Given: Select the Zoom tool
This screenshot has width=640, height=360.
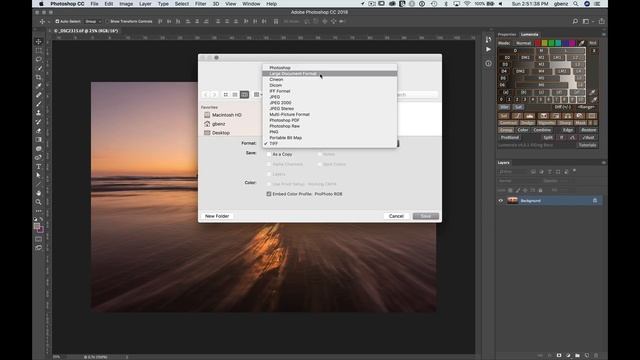Looking at the screenshot, I should (x=39, y=202).
